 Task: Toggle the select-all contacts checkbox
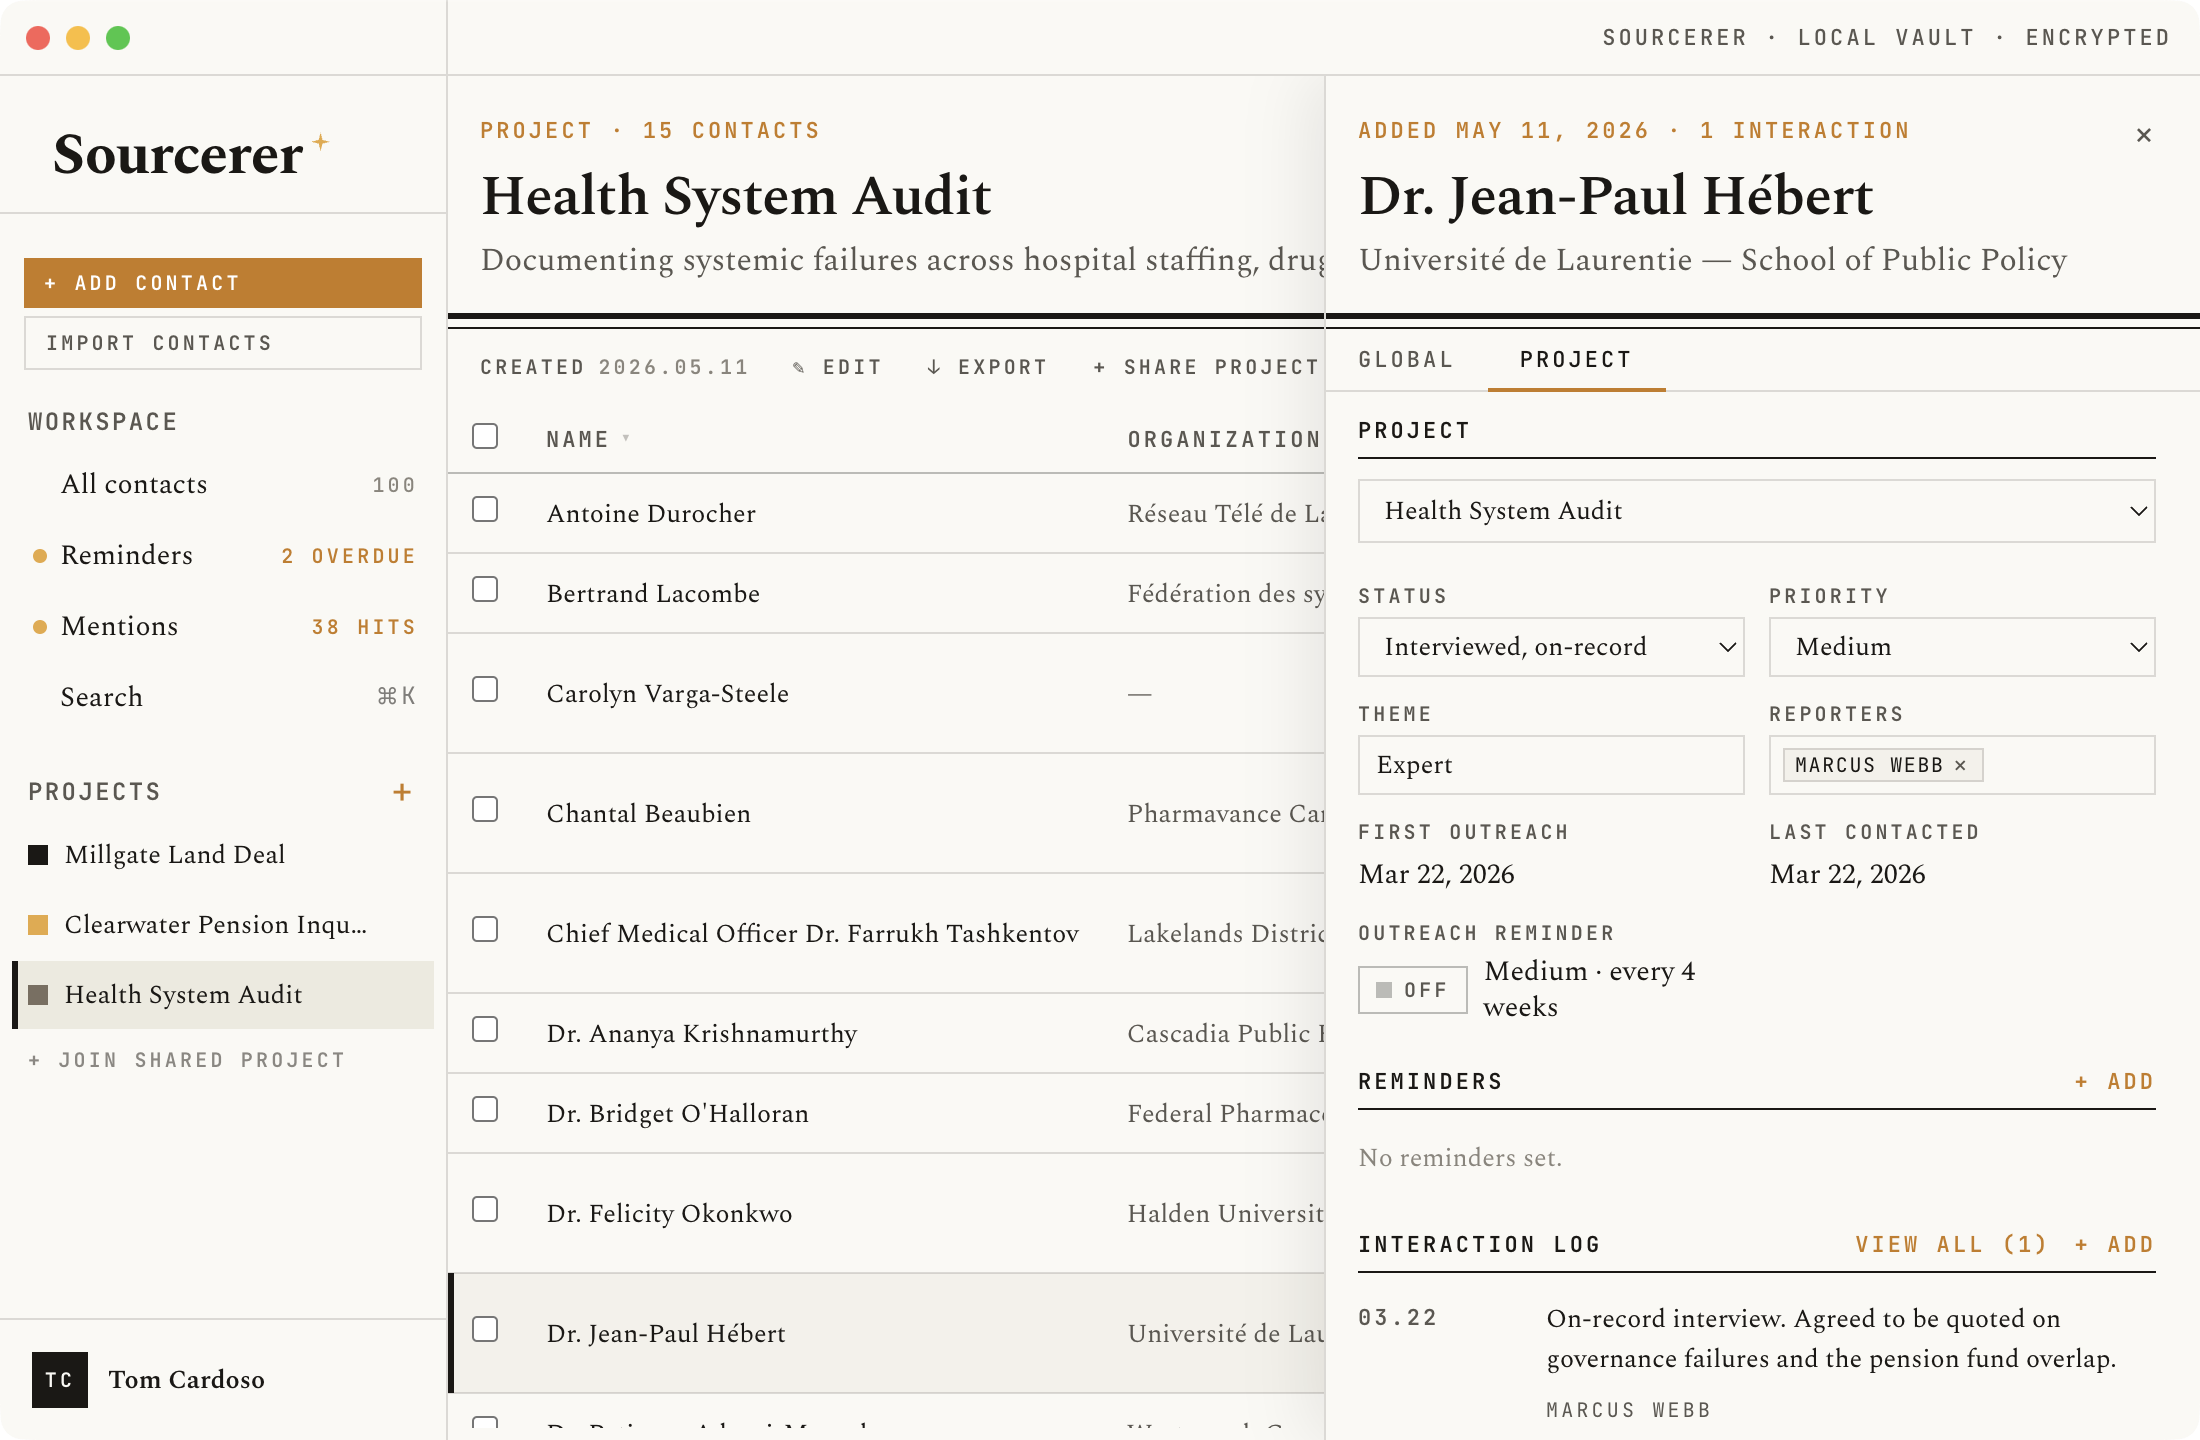click(485, 436)
